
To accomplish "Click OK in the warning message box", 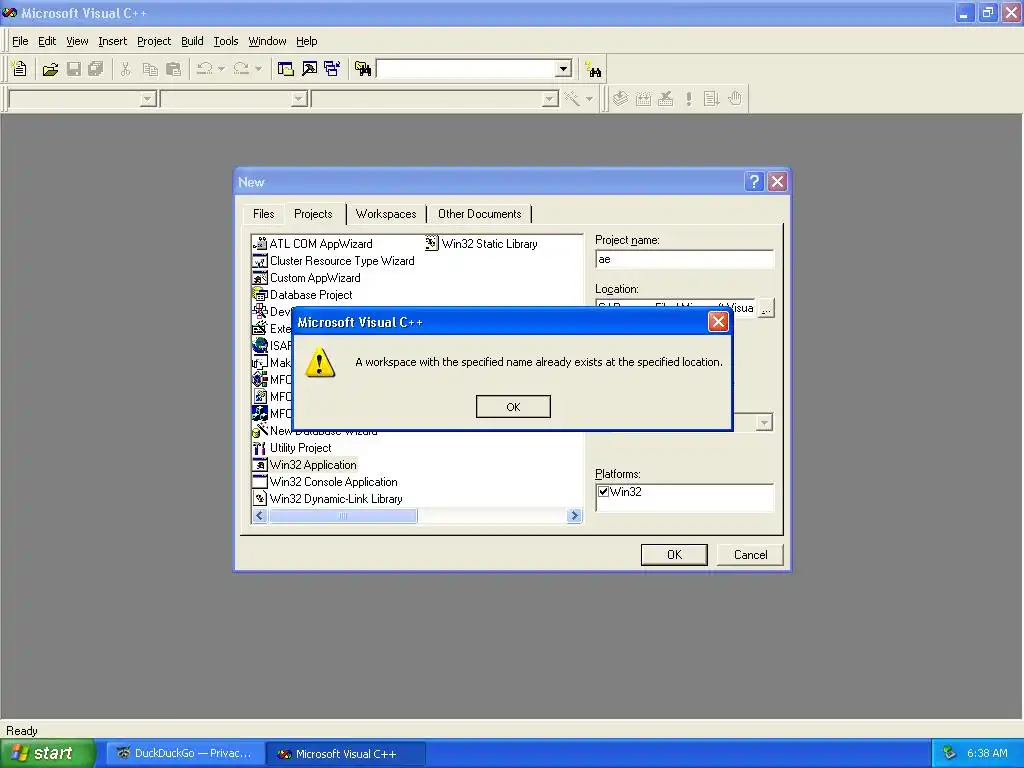I will tap(513, 407).
